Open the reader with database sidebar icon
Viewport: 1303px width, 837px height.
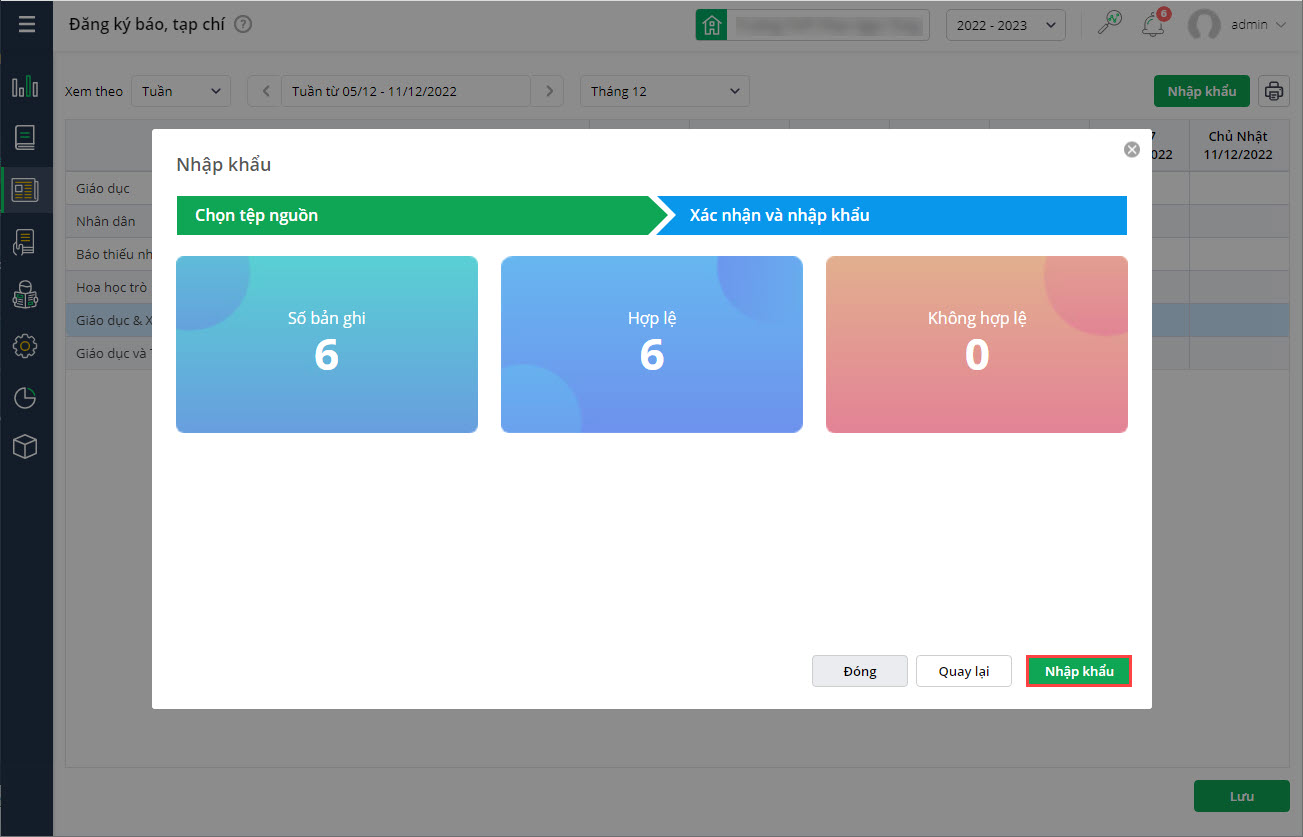pyautogui.click(x=25, y=295)
